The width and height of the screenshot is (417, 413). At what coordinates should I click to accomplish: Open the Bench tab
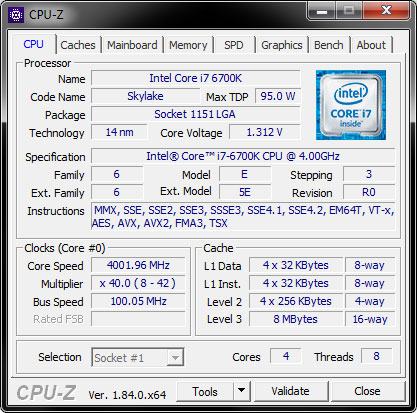tap(329, 45)
